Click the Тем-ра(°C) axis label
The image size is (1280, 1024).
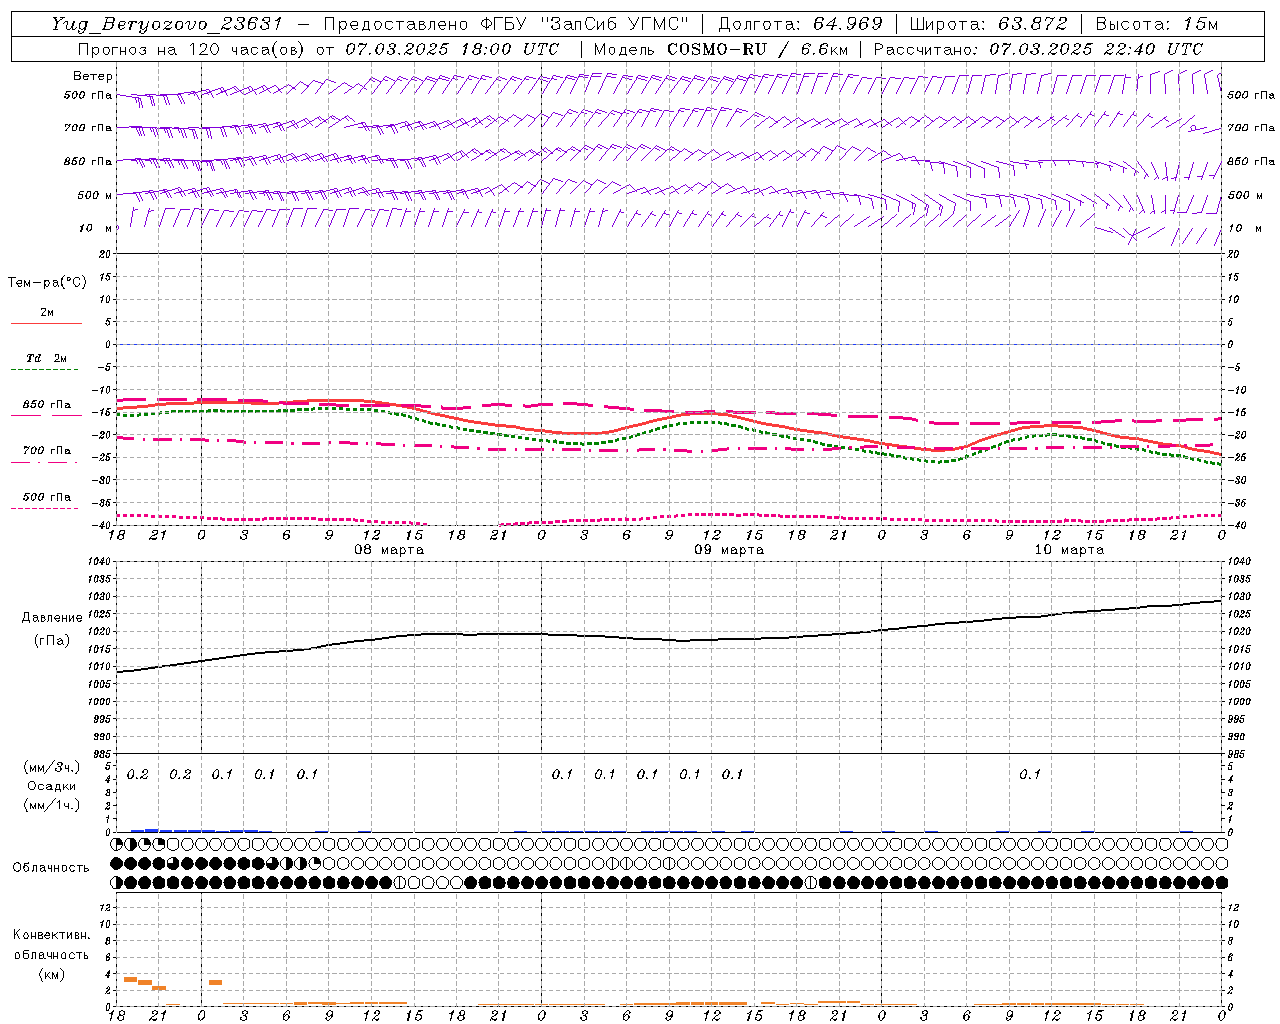[x=47, y=283]
